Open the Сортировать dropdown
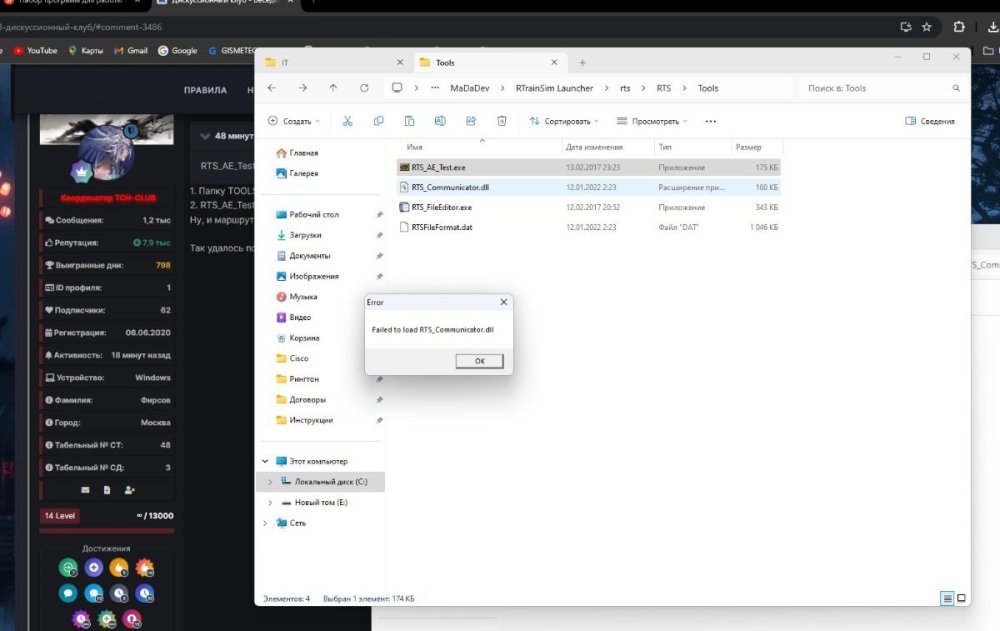Image resolution: width=1000 pixels, height=631 pixels. (x=564, y=121)
